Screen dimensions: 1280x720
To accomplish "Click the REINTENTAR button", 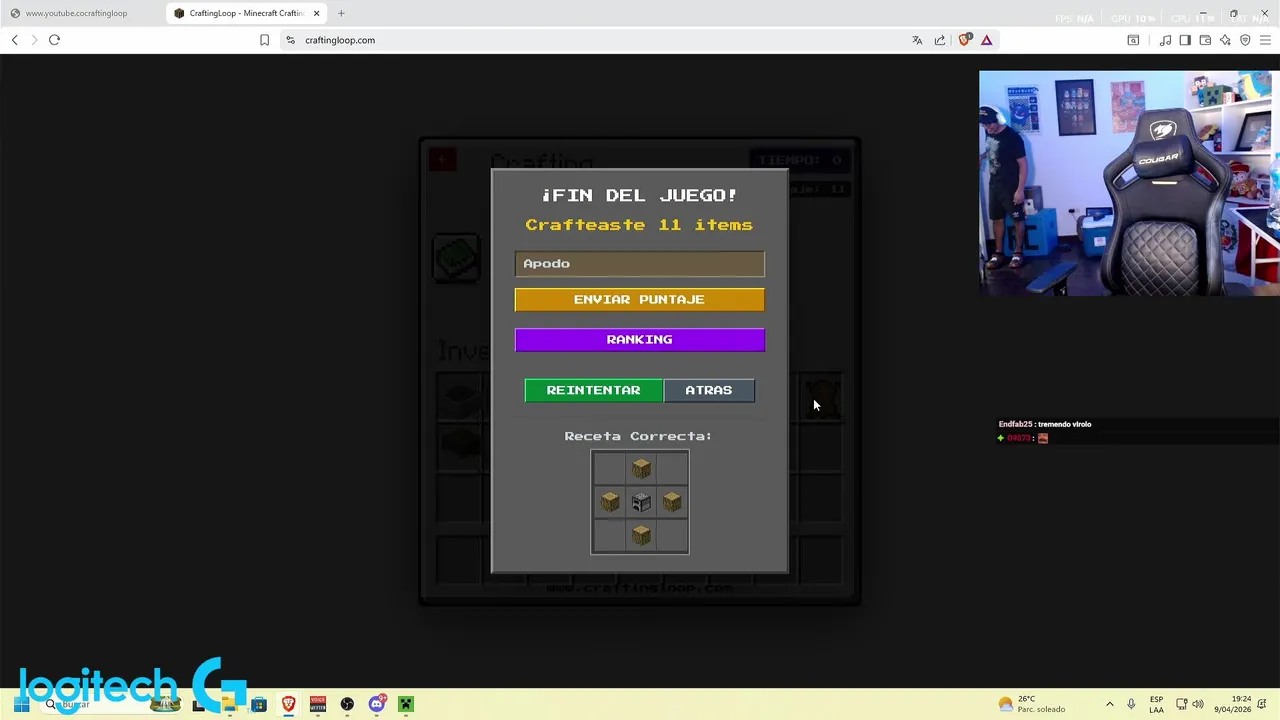I will pos(593,390).
